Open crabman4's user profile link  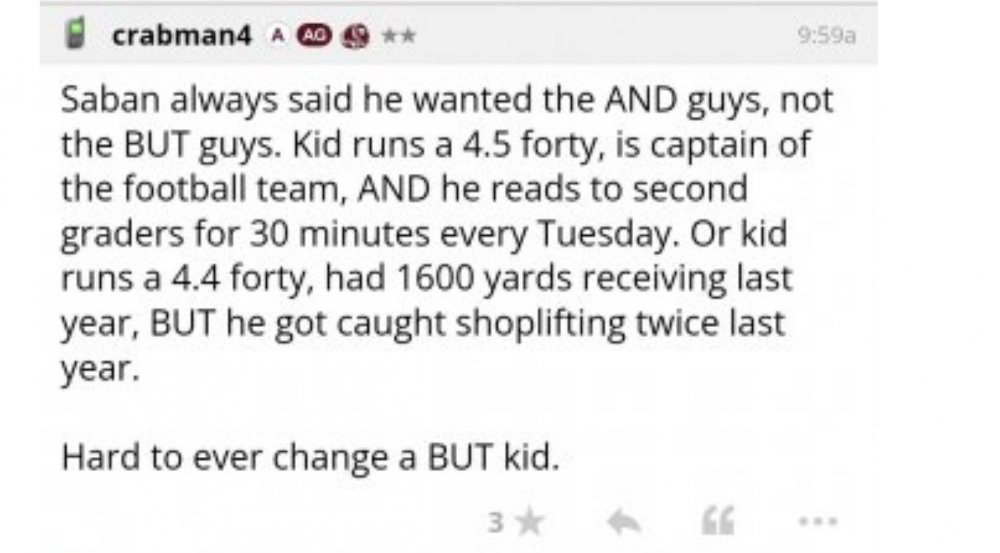pos(181,37)
